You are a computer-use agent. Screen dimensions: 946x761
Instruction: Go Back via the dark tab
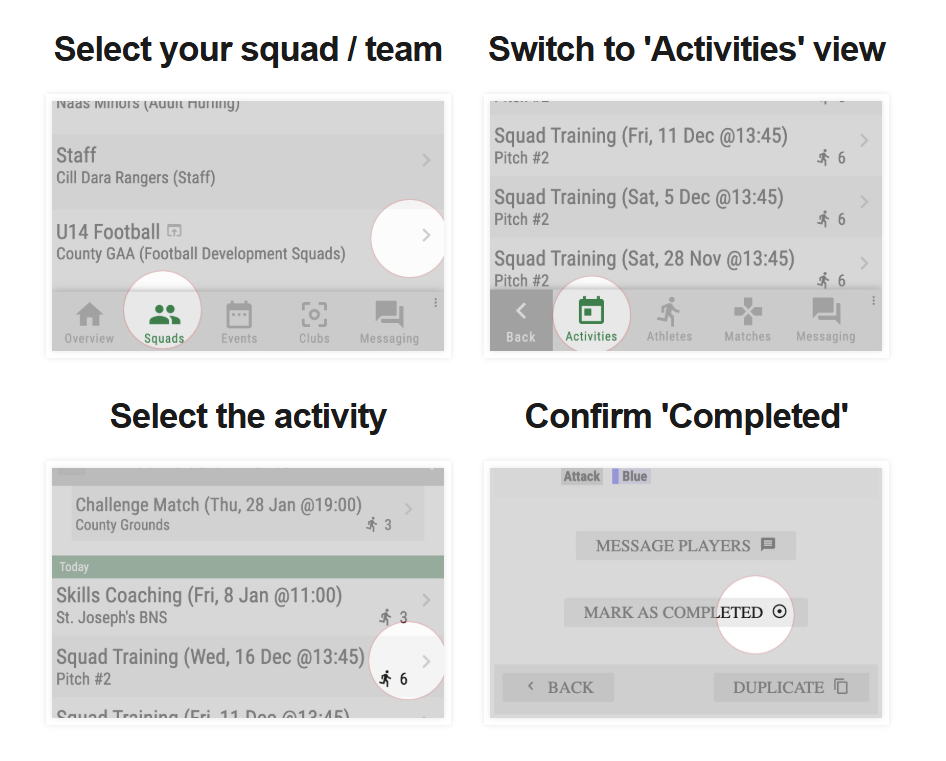pos(520,320)
